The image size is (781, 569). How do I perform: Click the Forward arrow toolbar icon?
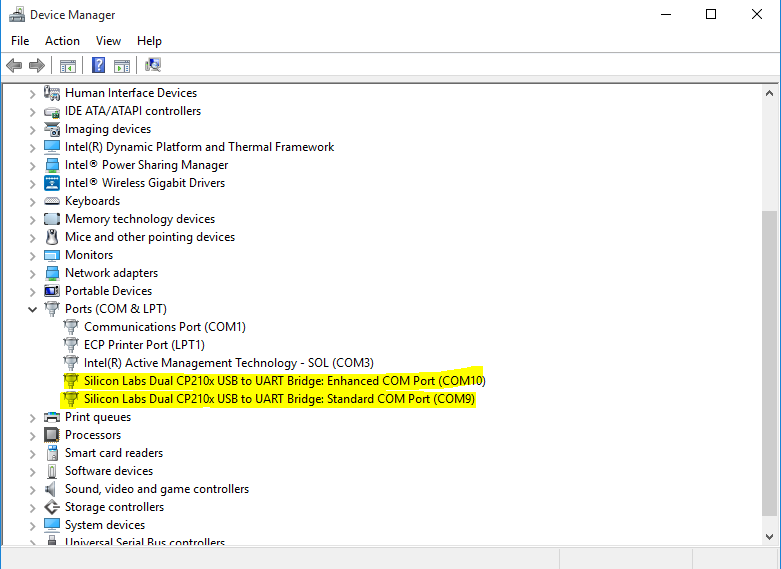click(x=37, y=65)
